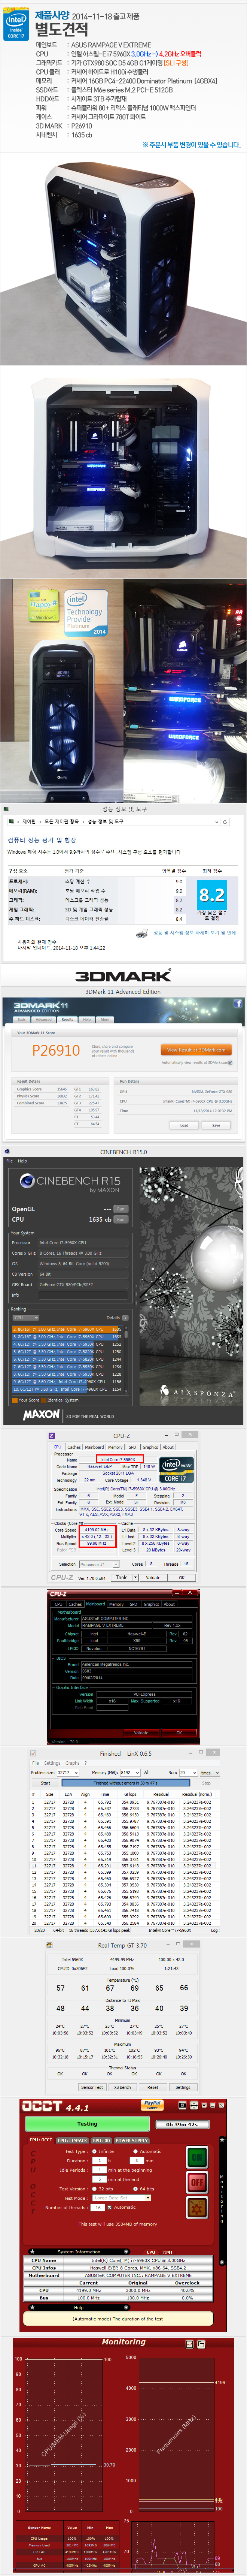This screenshot has height=2576, width=247.
Task: Click the P26910 score in 3DMark
Action: 56,1050
